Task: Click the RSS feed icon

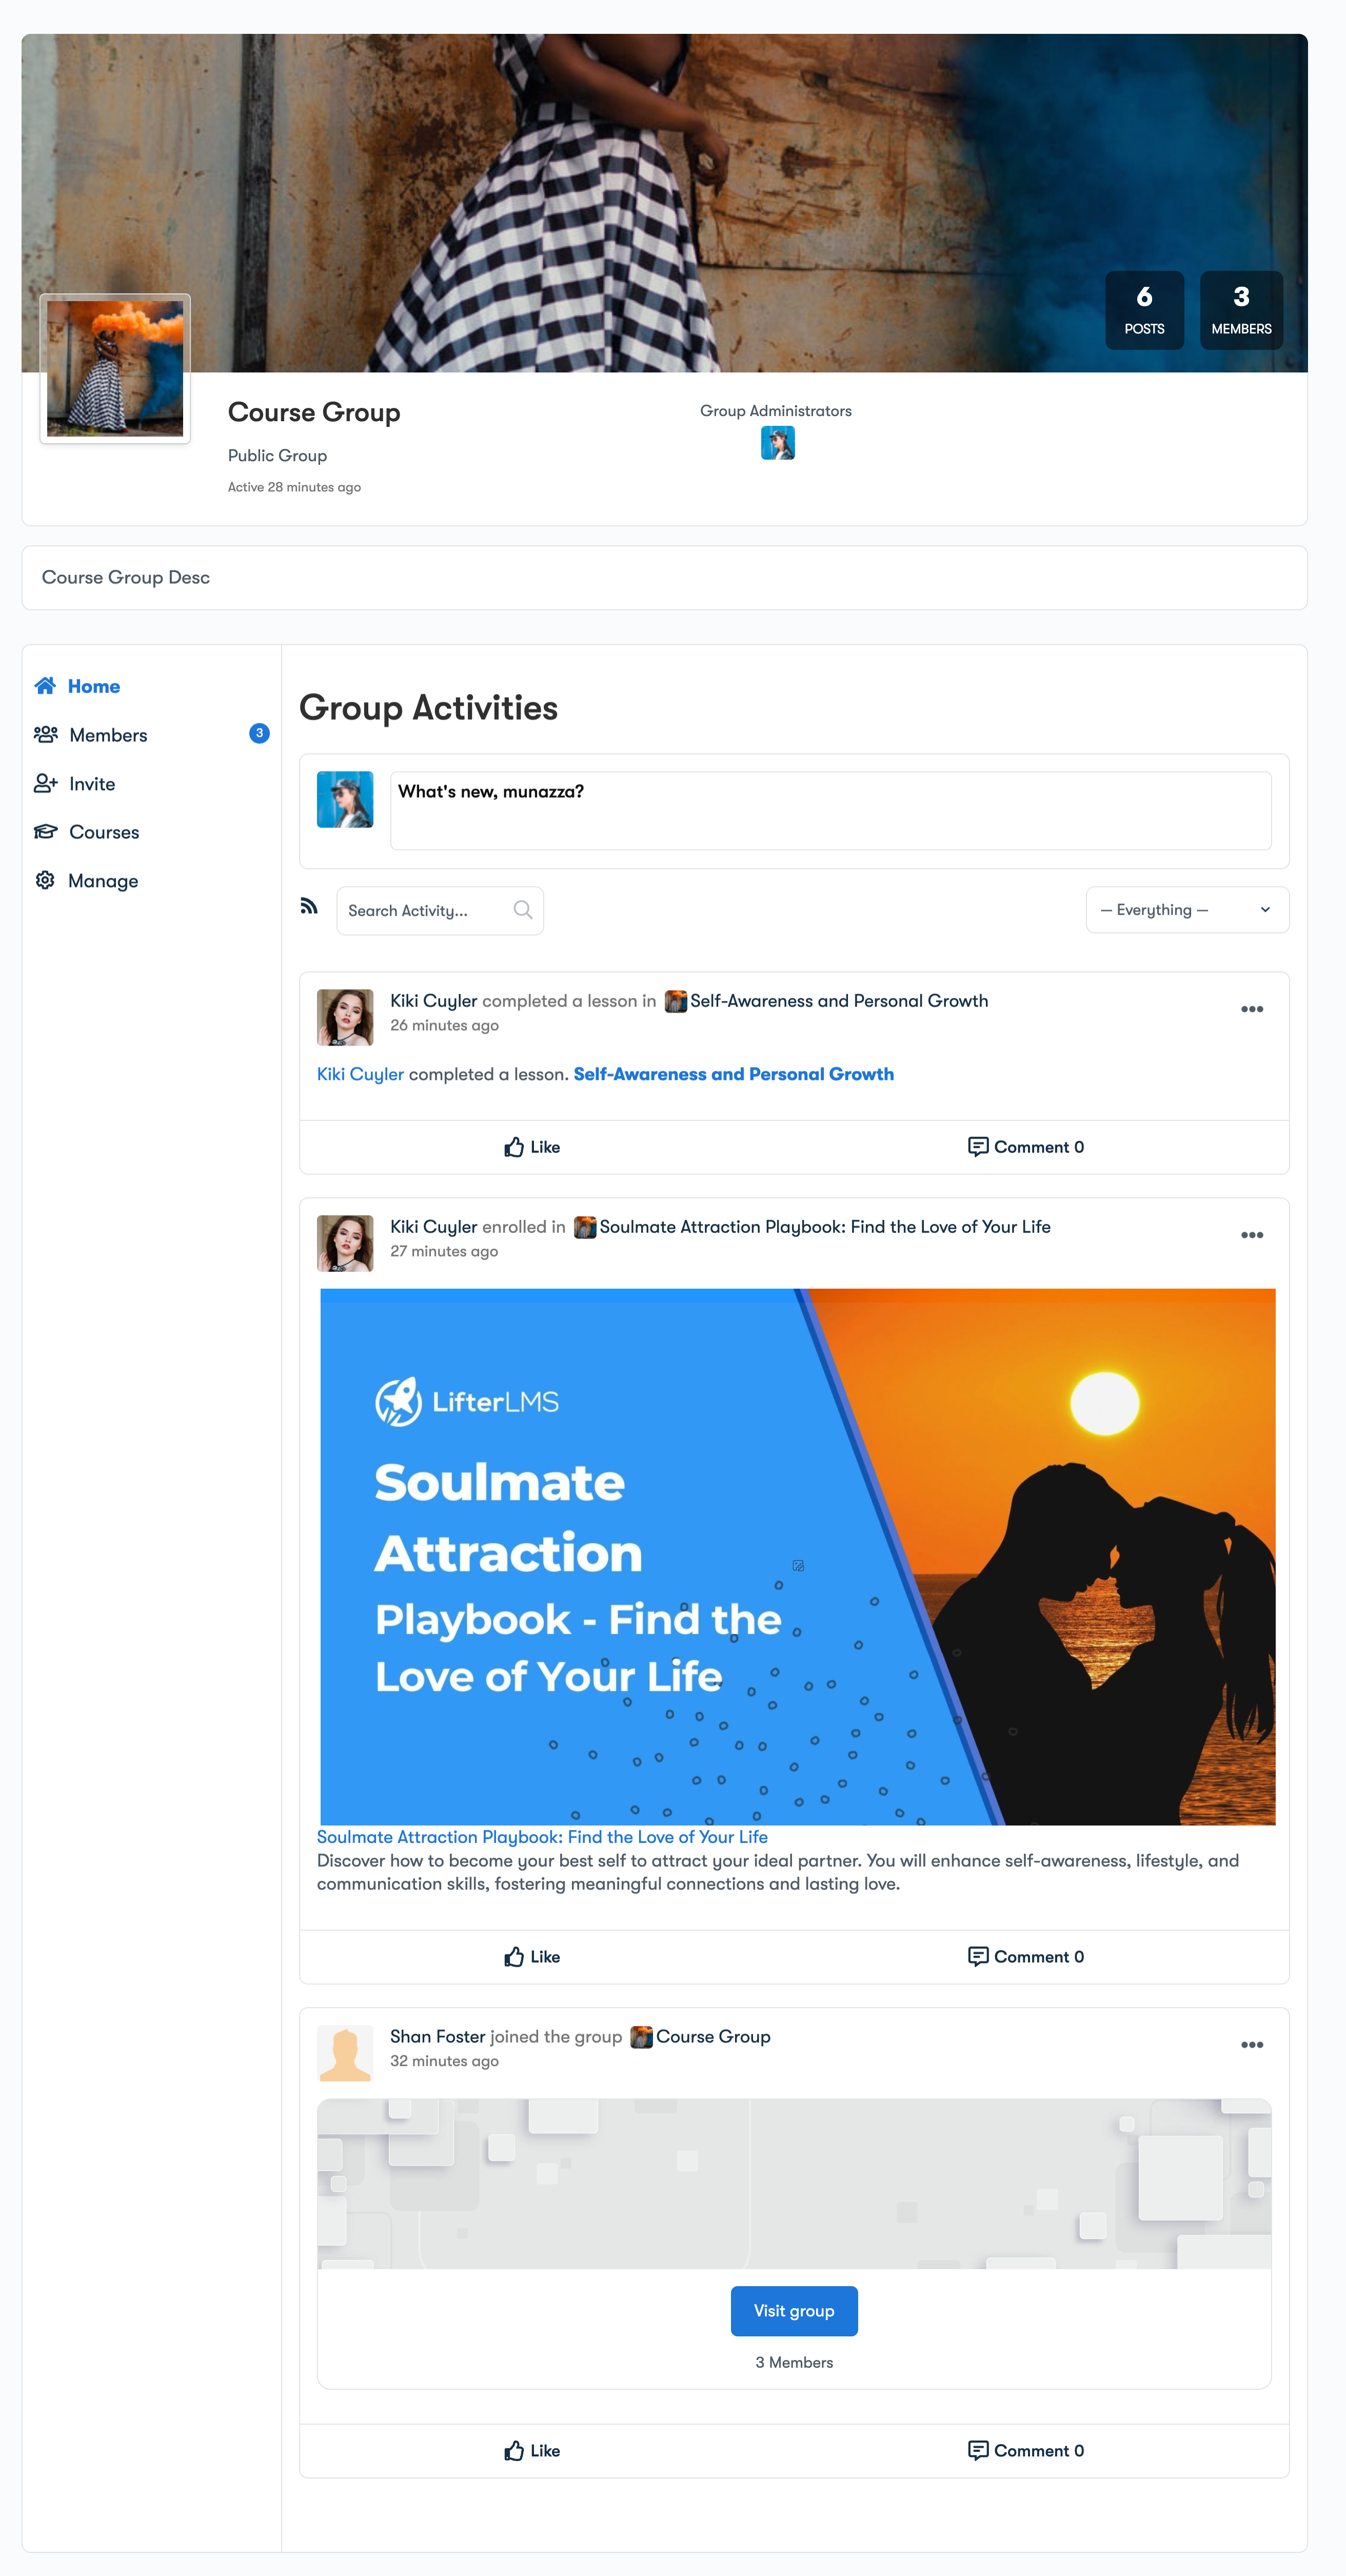Action: [309, 906]
